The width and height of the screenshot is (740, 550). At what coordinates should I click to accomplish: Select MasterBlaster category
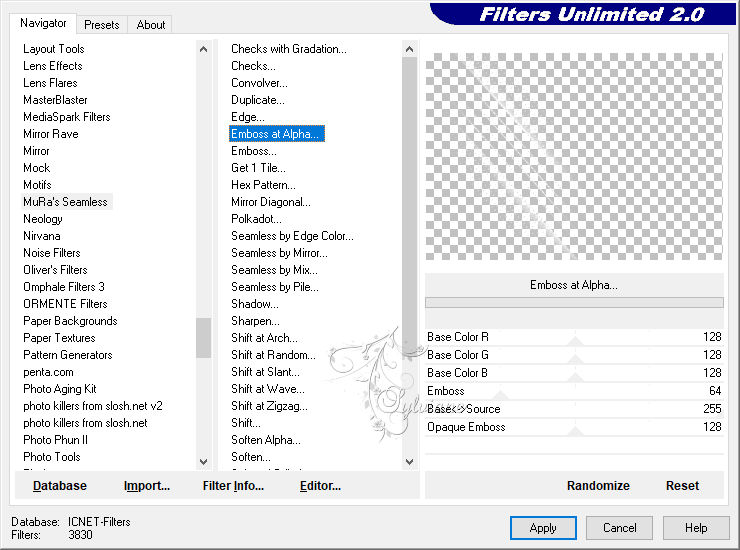(x=55, y=100)
